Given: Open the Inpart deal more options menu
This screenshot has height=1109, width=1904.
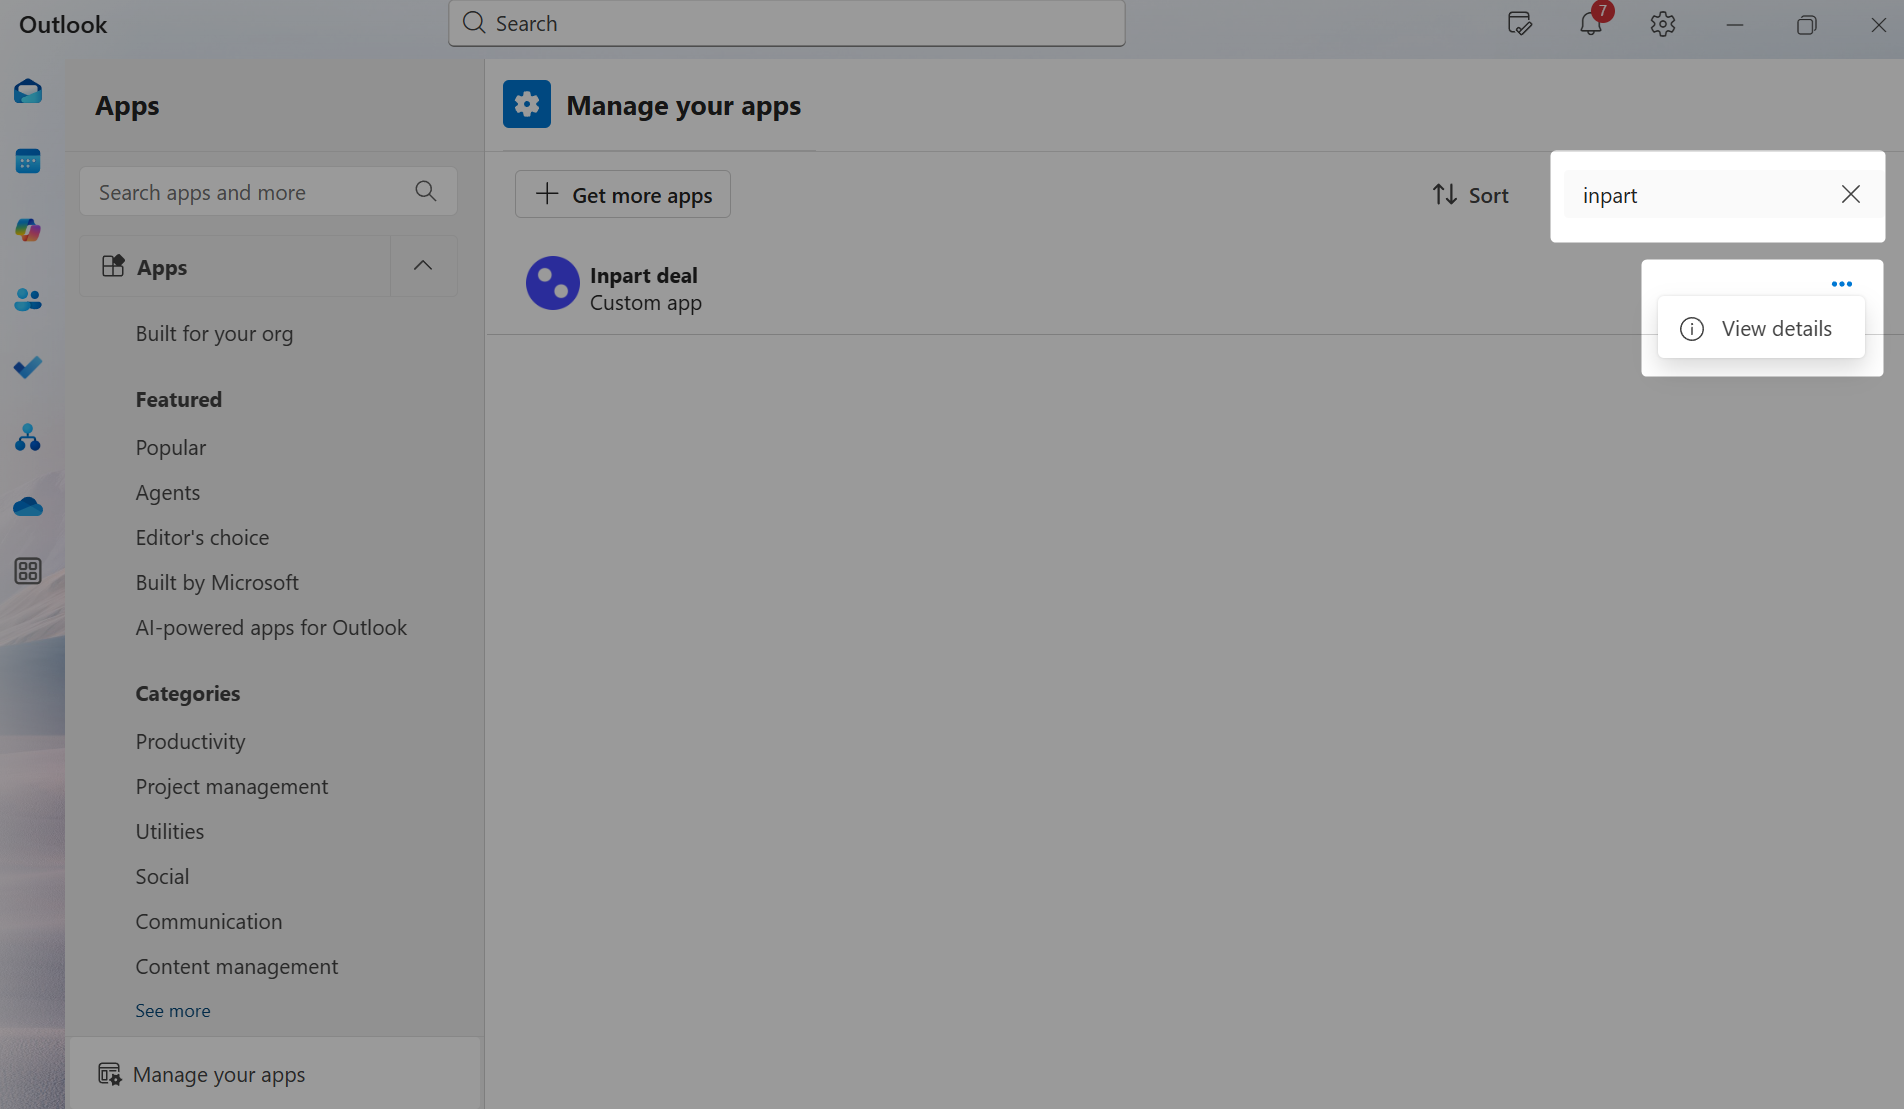Looking at the screenshot, I should [x=1842, y=284].
